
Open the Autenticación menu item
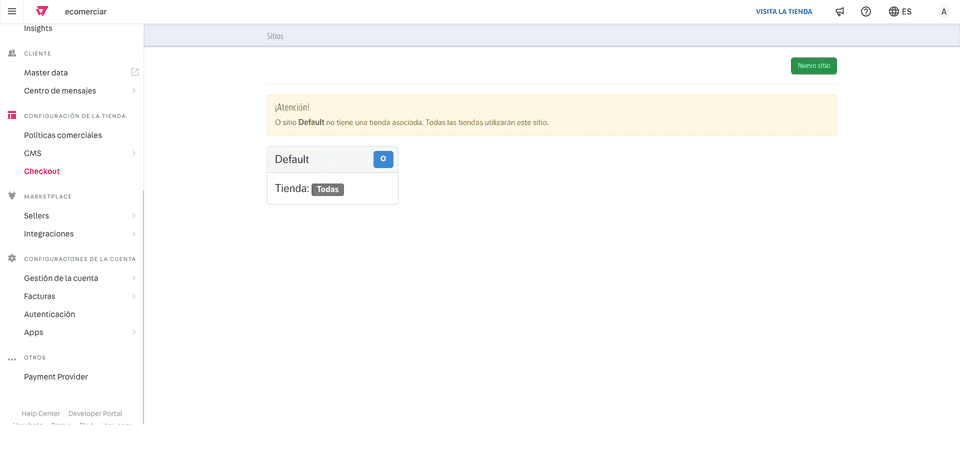coord(50,314)
